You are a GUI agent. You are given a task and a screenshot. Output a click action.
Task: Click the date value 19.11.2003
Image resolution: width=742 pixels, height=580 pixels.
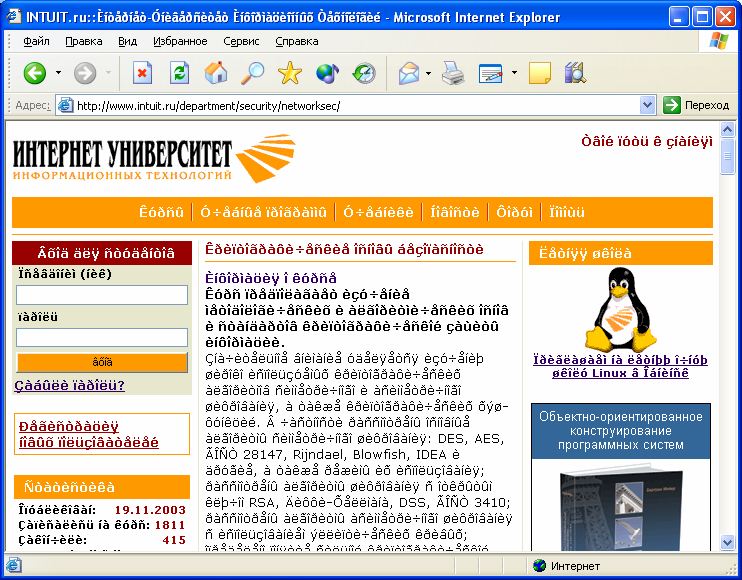(x=150, y=510)
